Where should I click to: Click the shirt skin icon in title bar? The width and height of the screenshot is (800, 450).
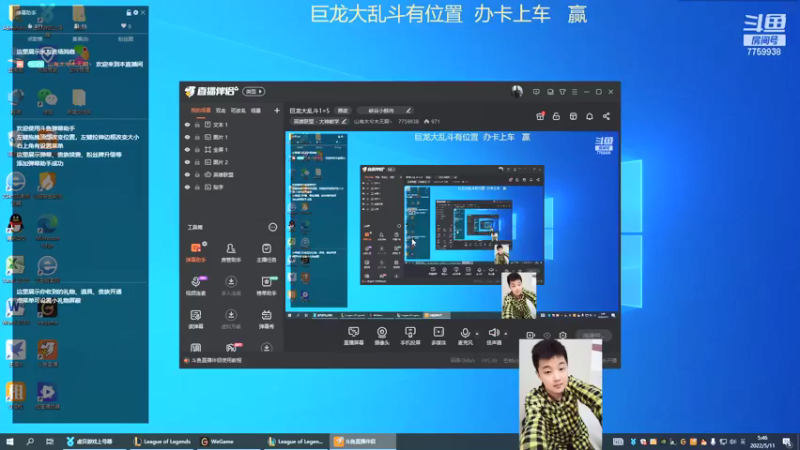pyautogui.click(x=562, y=92)
